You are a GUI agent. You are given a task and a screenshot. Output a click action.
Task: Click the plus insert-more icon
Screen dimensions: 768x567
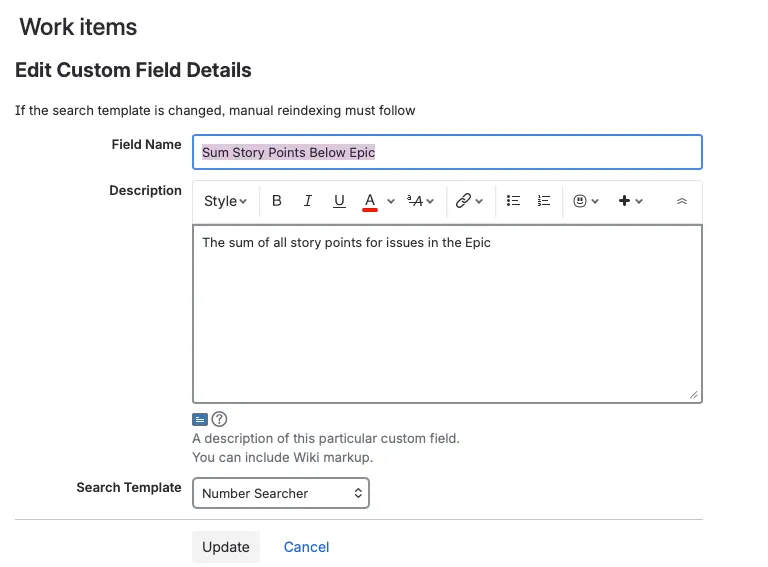click(624, 201)
